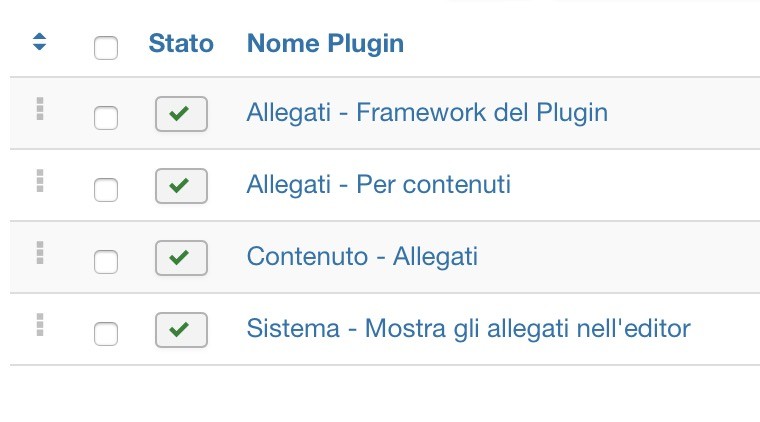Select checkbox for Allegati - Framework del Plugin
760x422 pixels.
point(105,117)
